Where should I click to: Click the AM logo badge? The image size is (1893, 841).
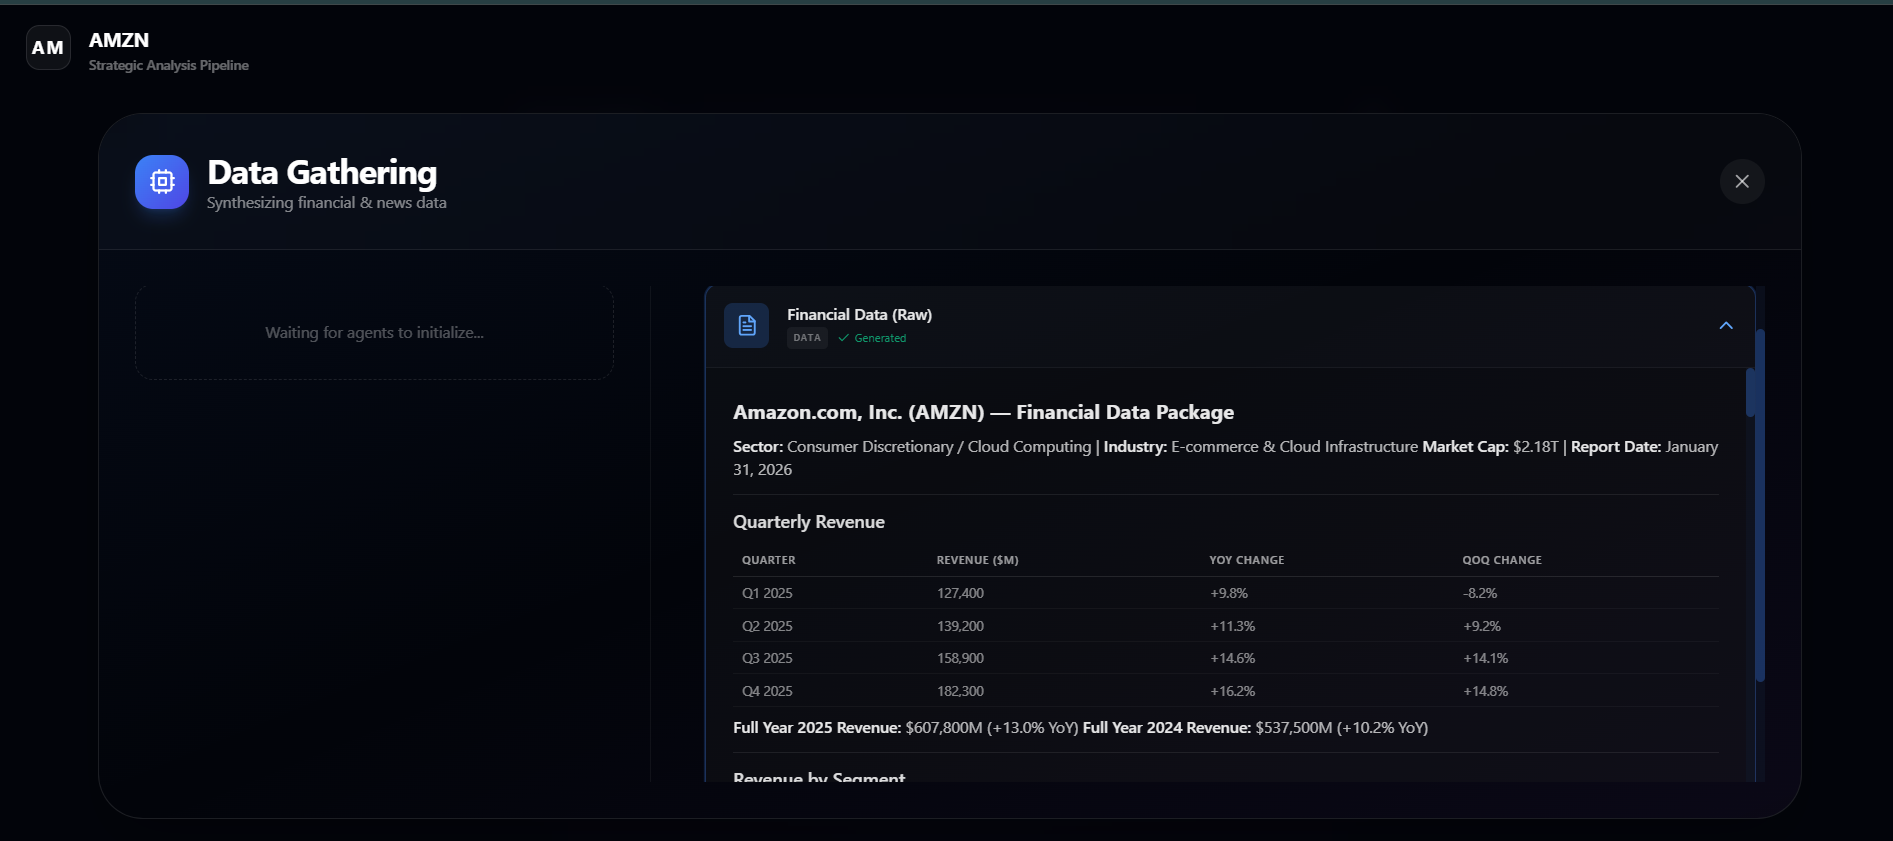click(48, 48)
